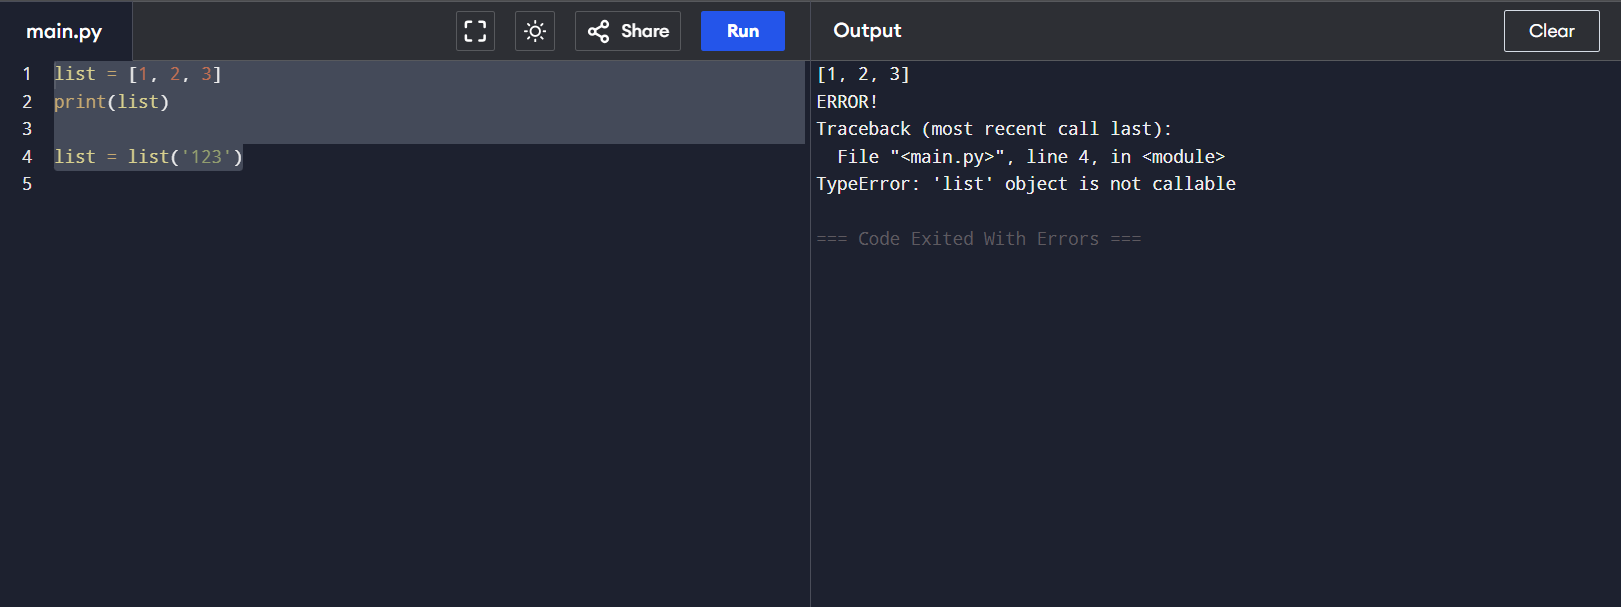Click the Traceback line in output
1621x607 pixels.
click(993, 129)
